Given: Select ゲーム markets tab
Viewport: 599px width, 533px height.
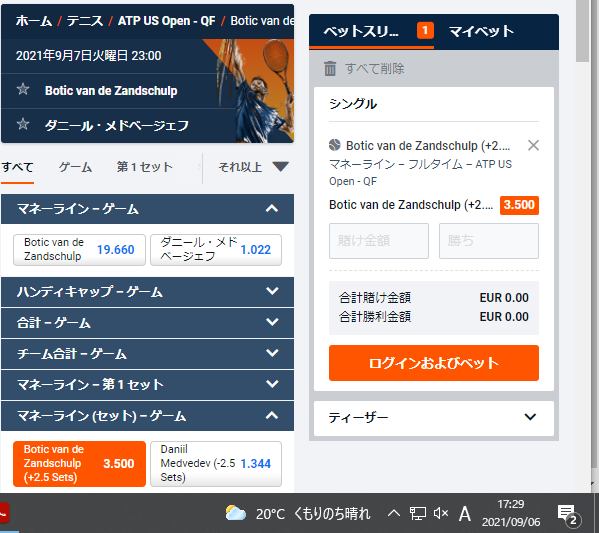Looking at the screenshot, I should (x=75, y=167).
